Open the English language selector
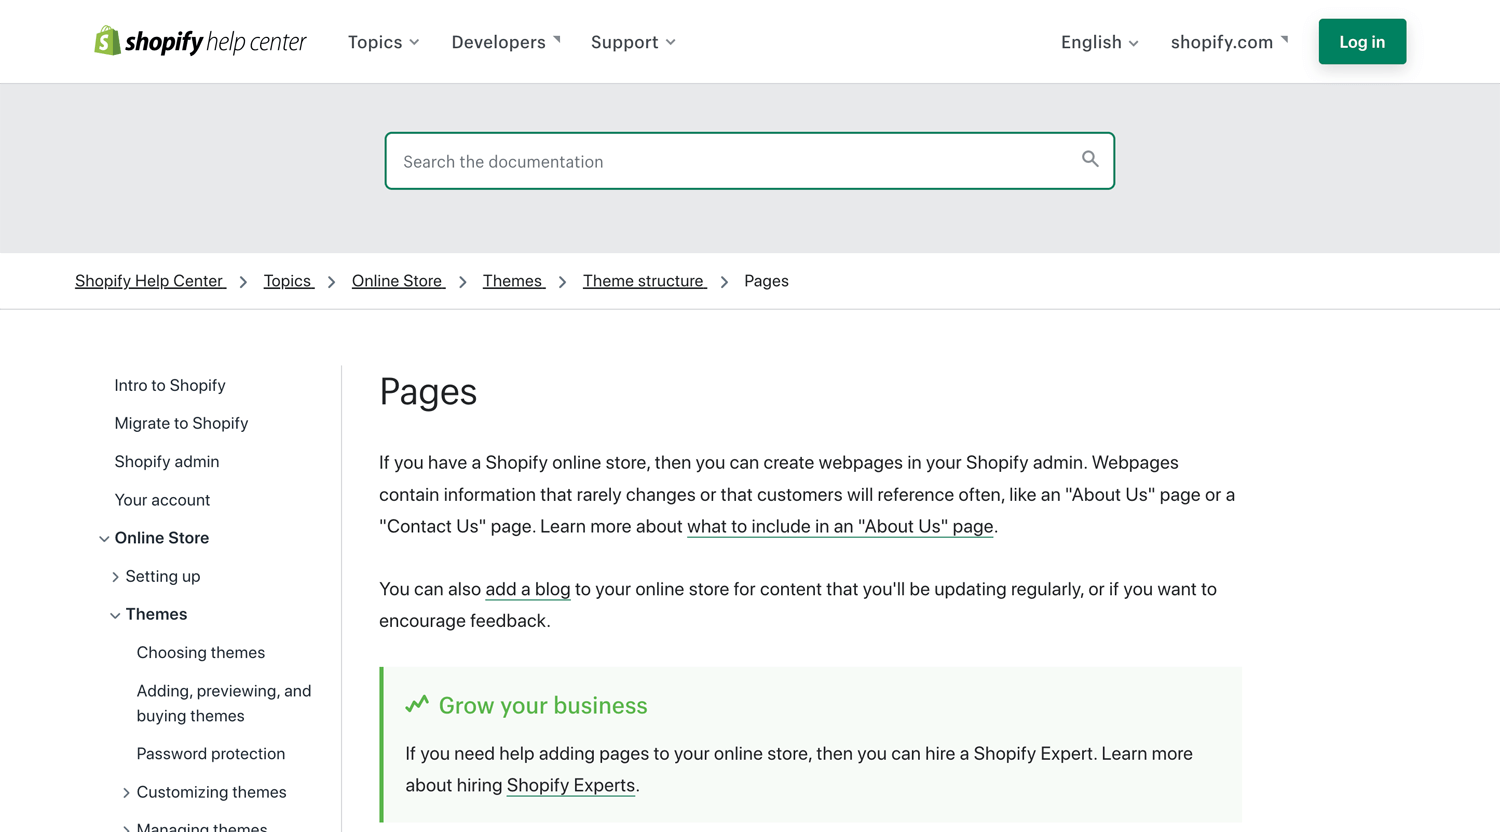This screenshot has width=1500, height=832. tap(1099, 42)
